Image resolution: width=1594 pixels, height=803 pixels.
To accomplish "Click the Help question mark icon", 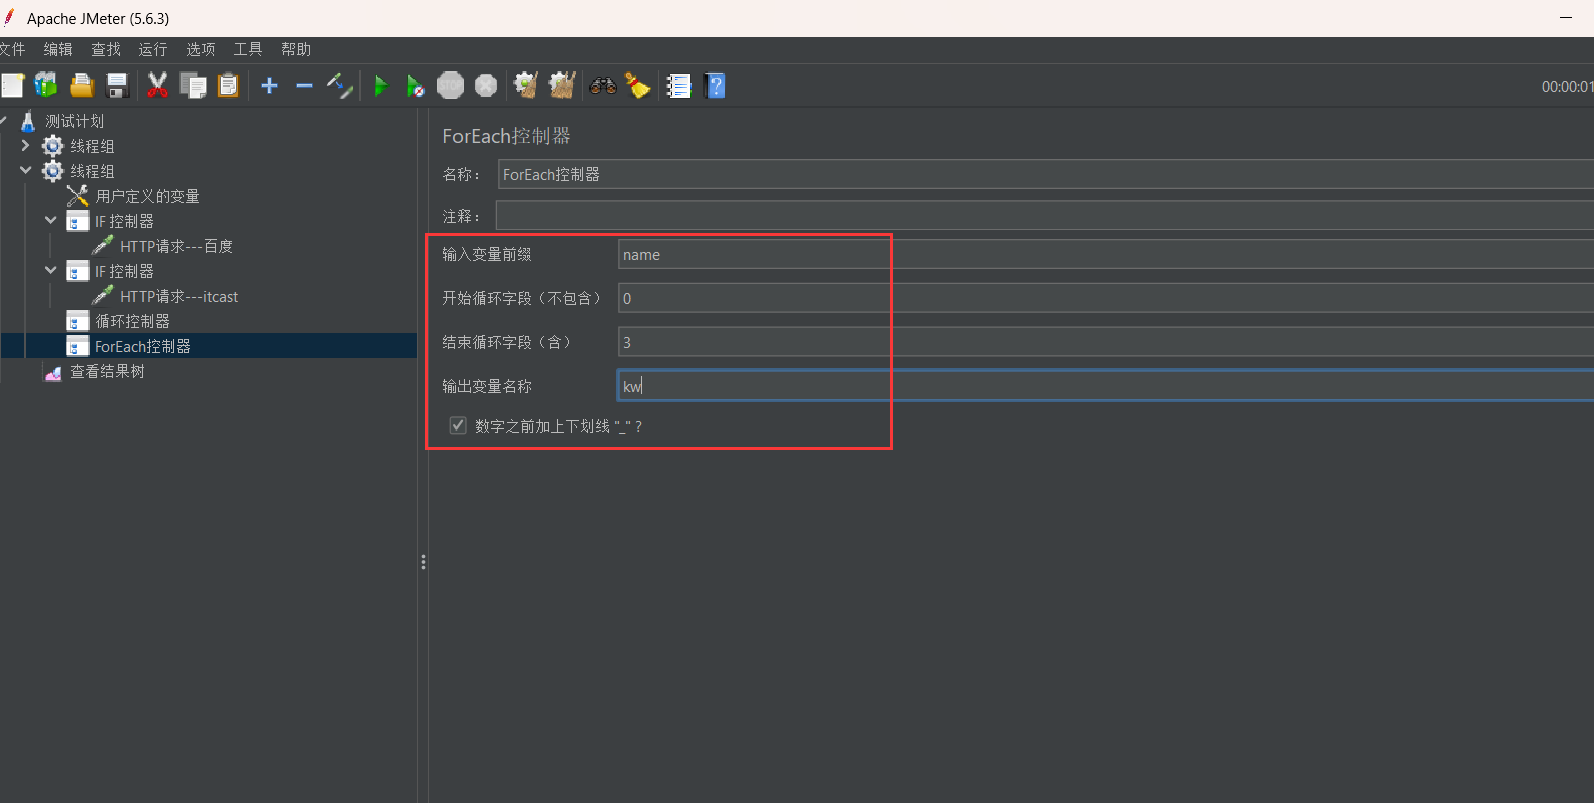I will pos(715,86).
